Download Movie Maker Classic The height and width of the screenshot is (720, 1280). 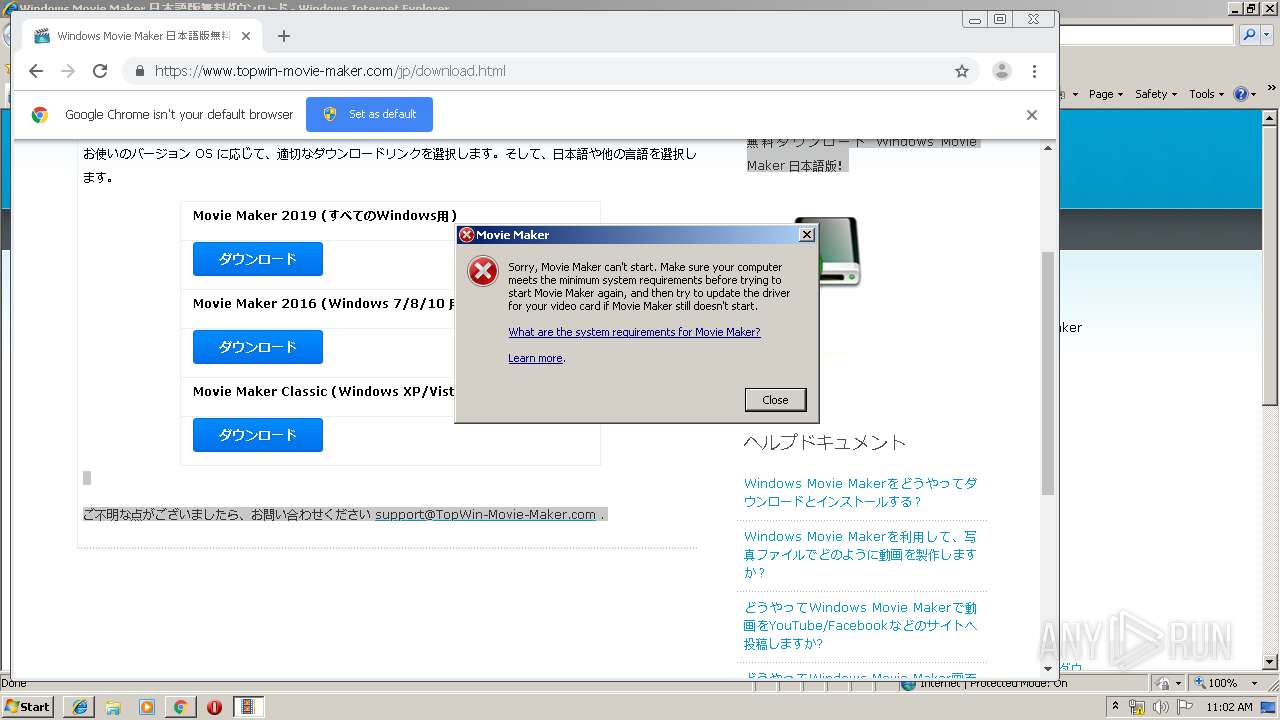click(258, 435)
